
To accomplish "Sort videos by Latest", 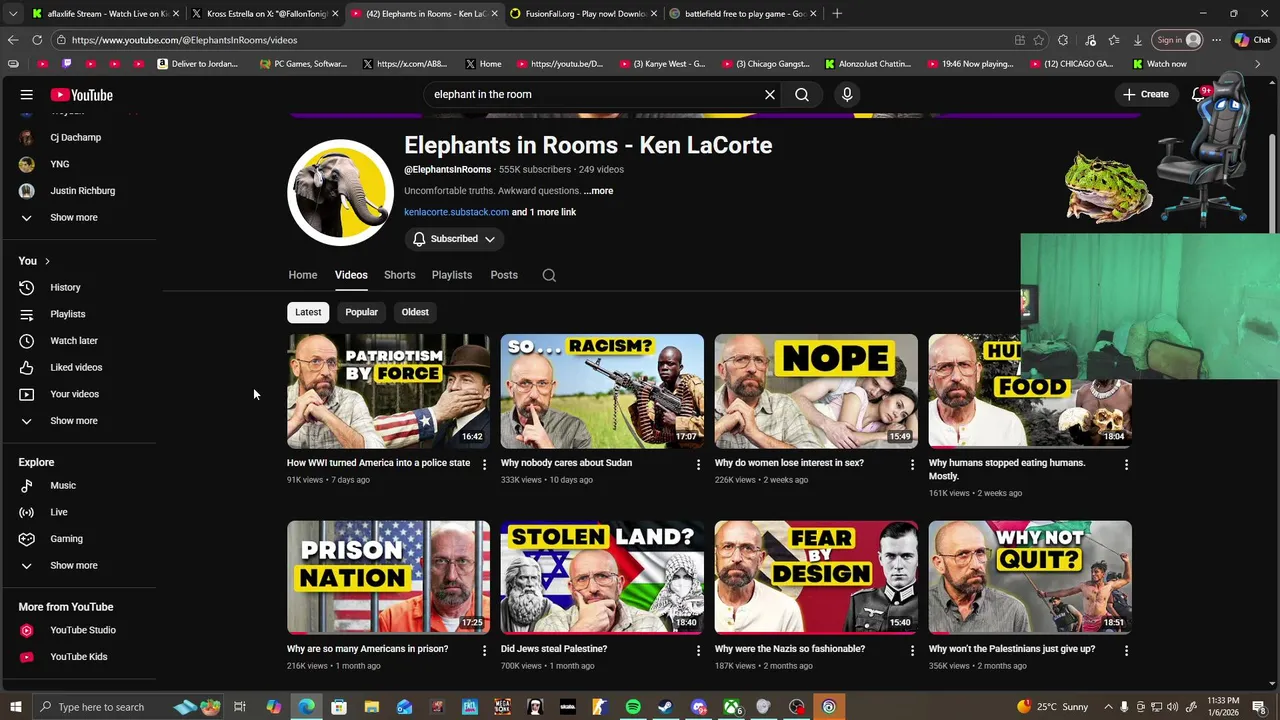I will [308, 312].
